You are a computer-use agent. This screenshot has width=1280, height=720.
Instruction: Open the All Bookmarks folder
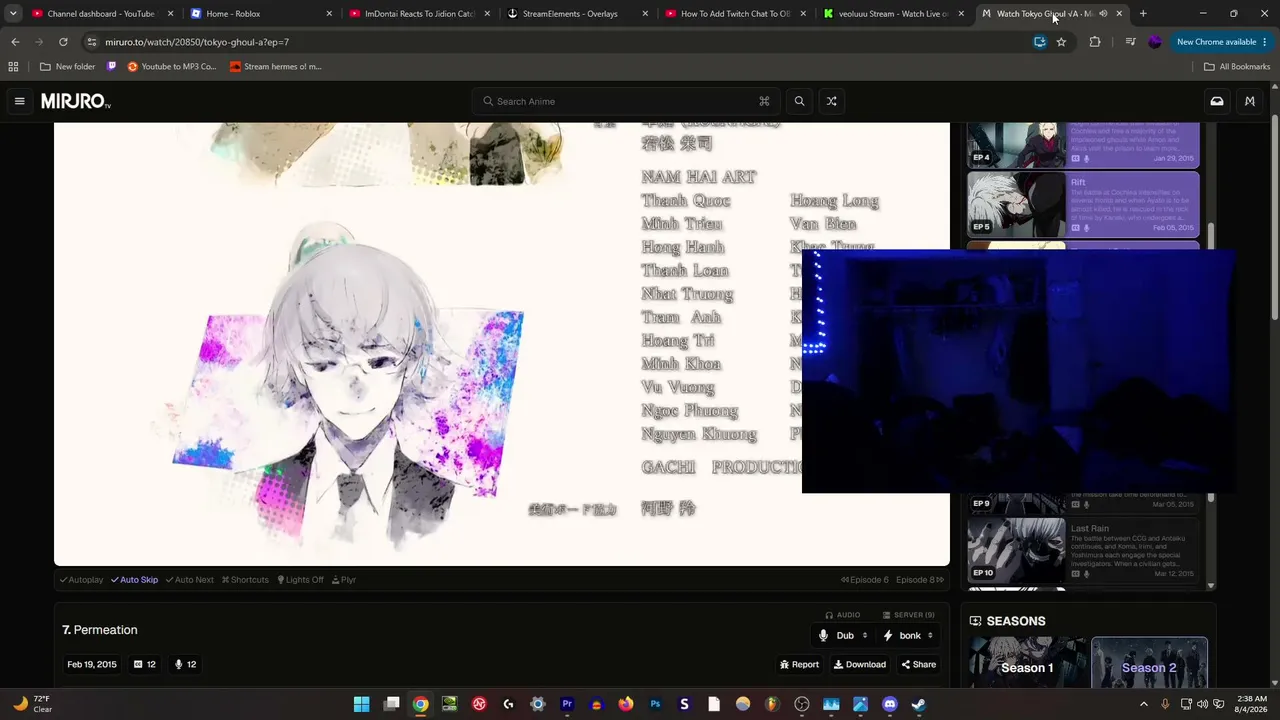pyautogui.click(x=1237, y=67)
